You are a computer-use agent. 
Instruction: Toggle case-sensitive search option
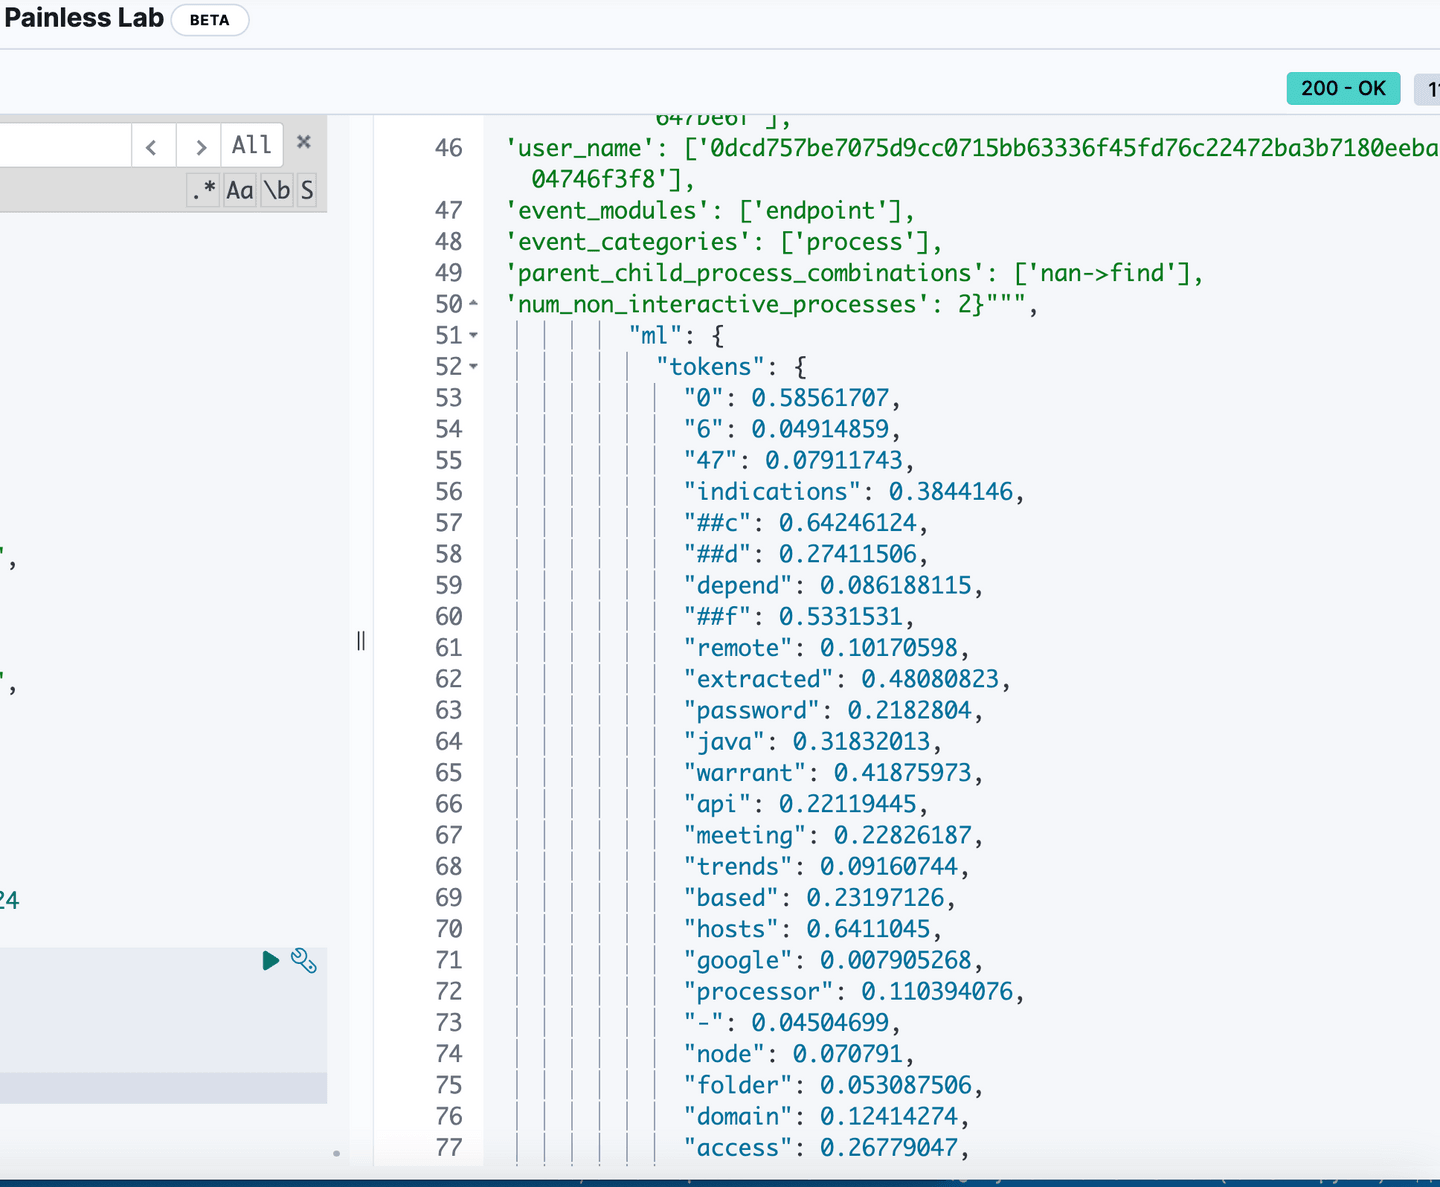240,190
